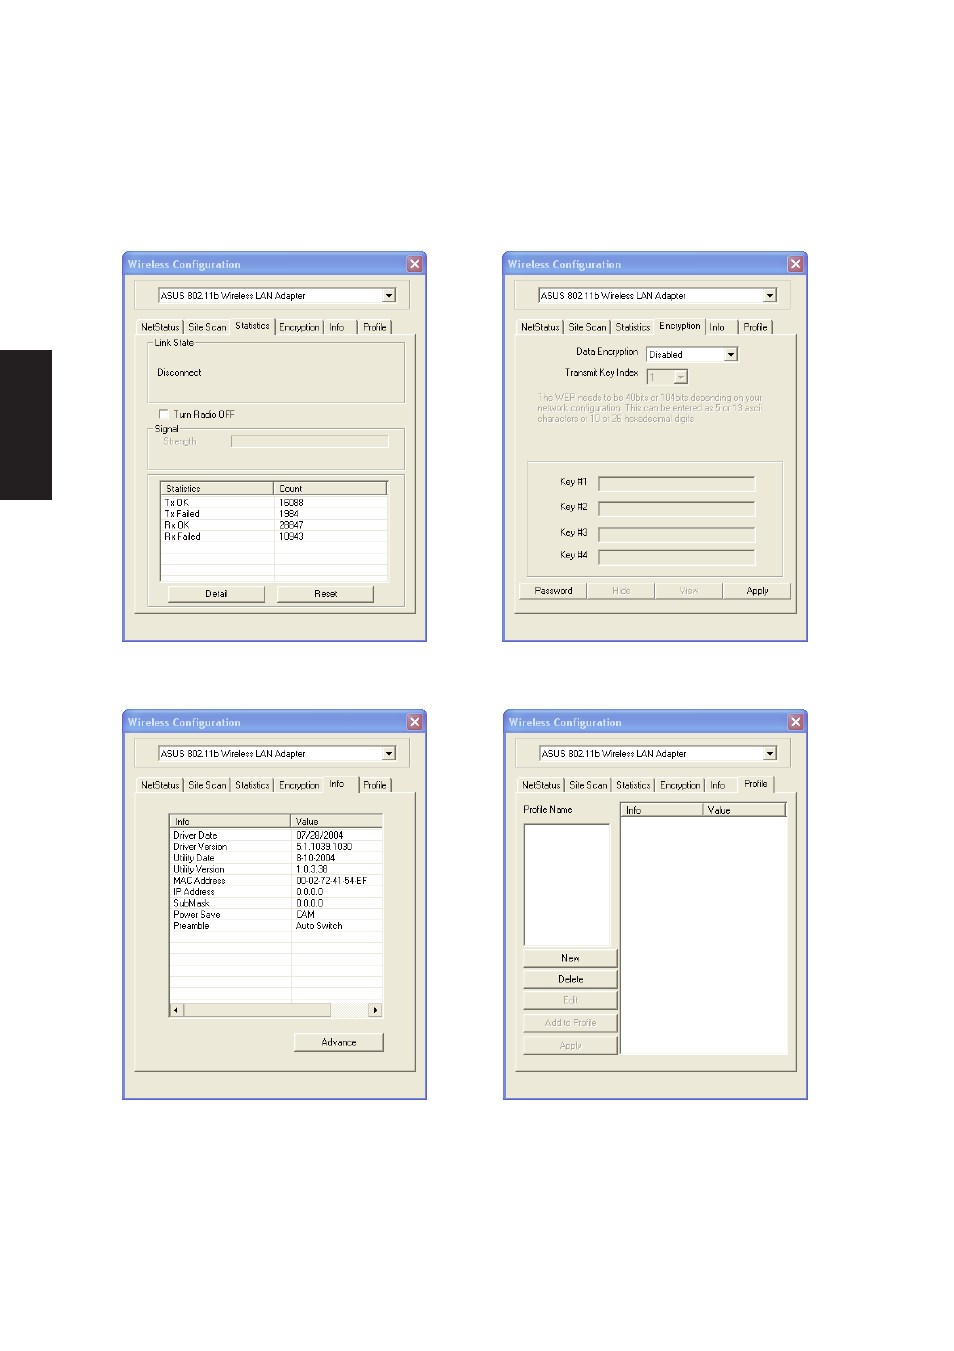Open Encryption tab in the Info window
954x1351 pixels.
(x=299, y=785)
